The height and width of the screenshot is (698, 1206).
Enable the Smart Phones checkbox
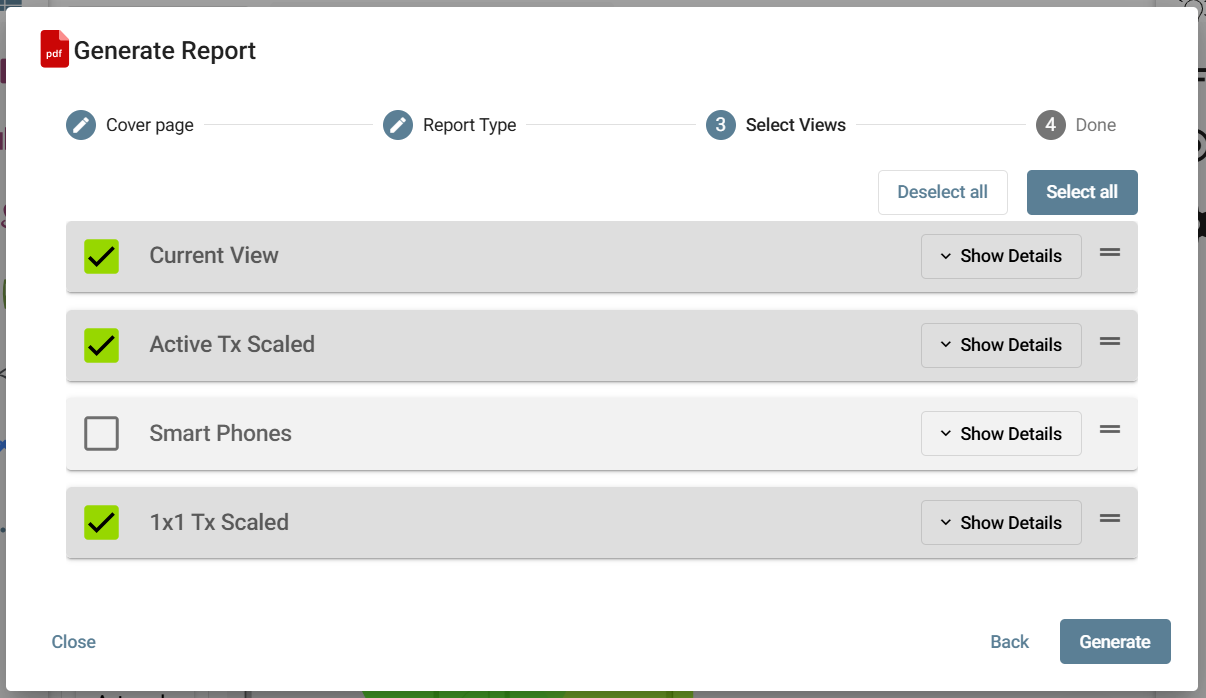pyautogui.click(x=102, y=434)
